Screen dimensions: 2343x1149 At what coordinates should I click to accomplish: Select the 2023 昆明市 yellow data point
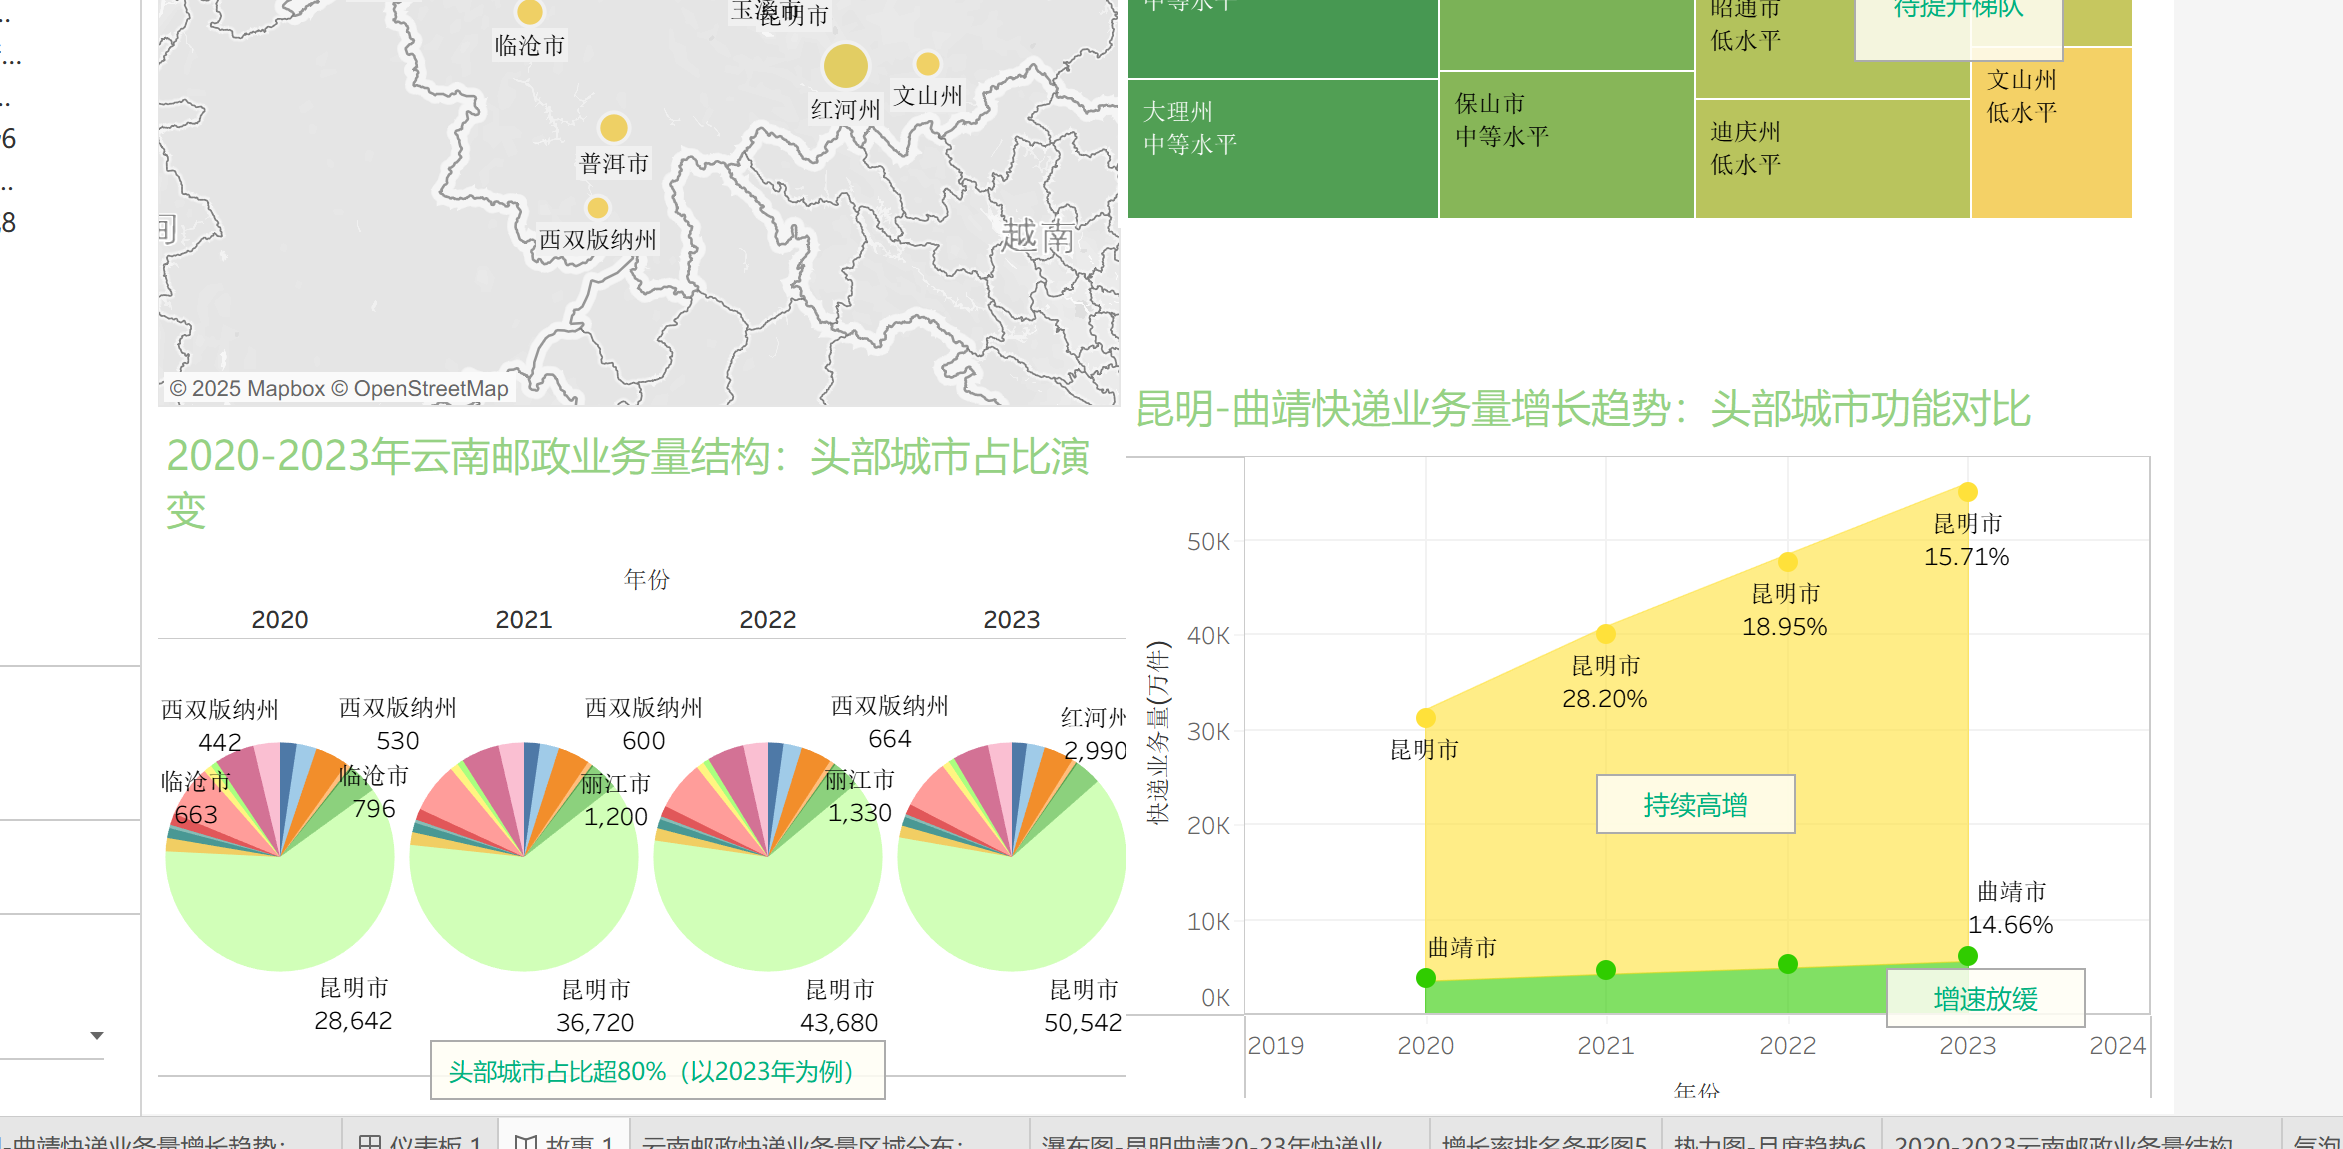[1967, 492]
